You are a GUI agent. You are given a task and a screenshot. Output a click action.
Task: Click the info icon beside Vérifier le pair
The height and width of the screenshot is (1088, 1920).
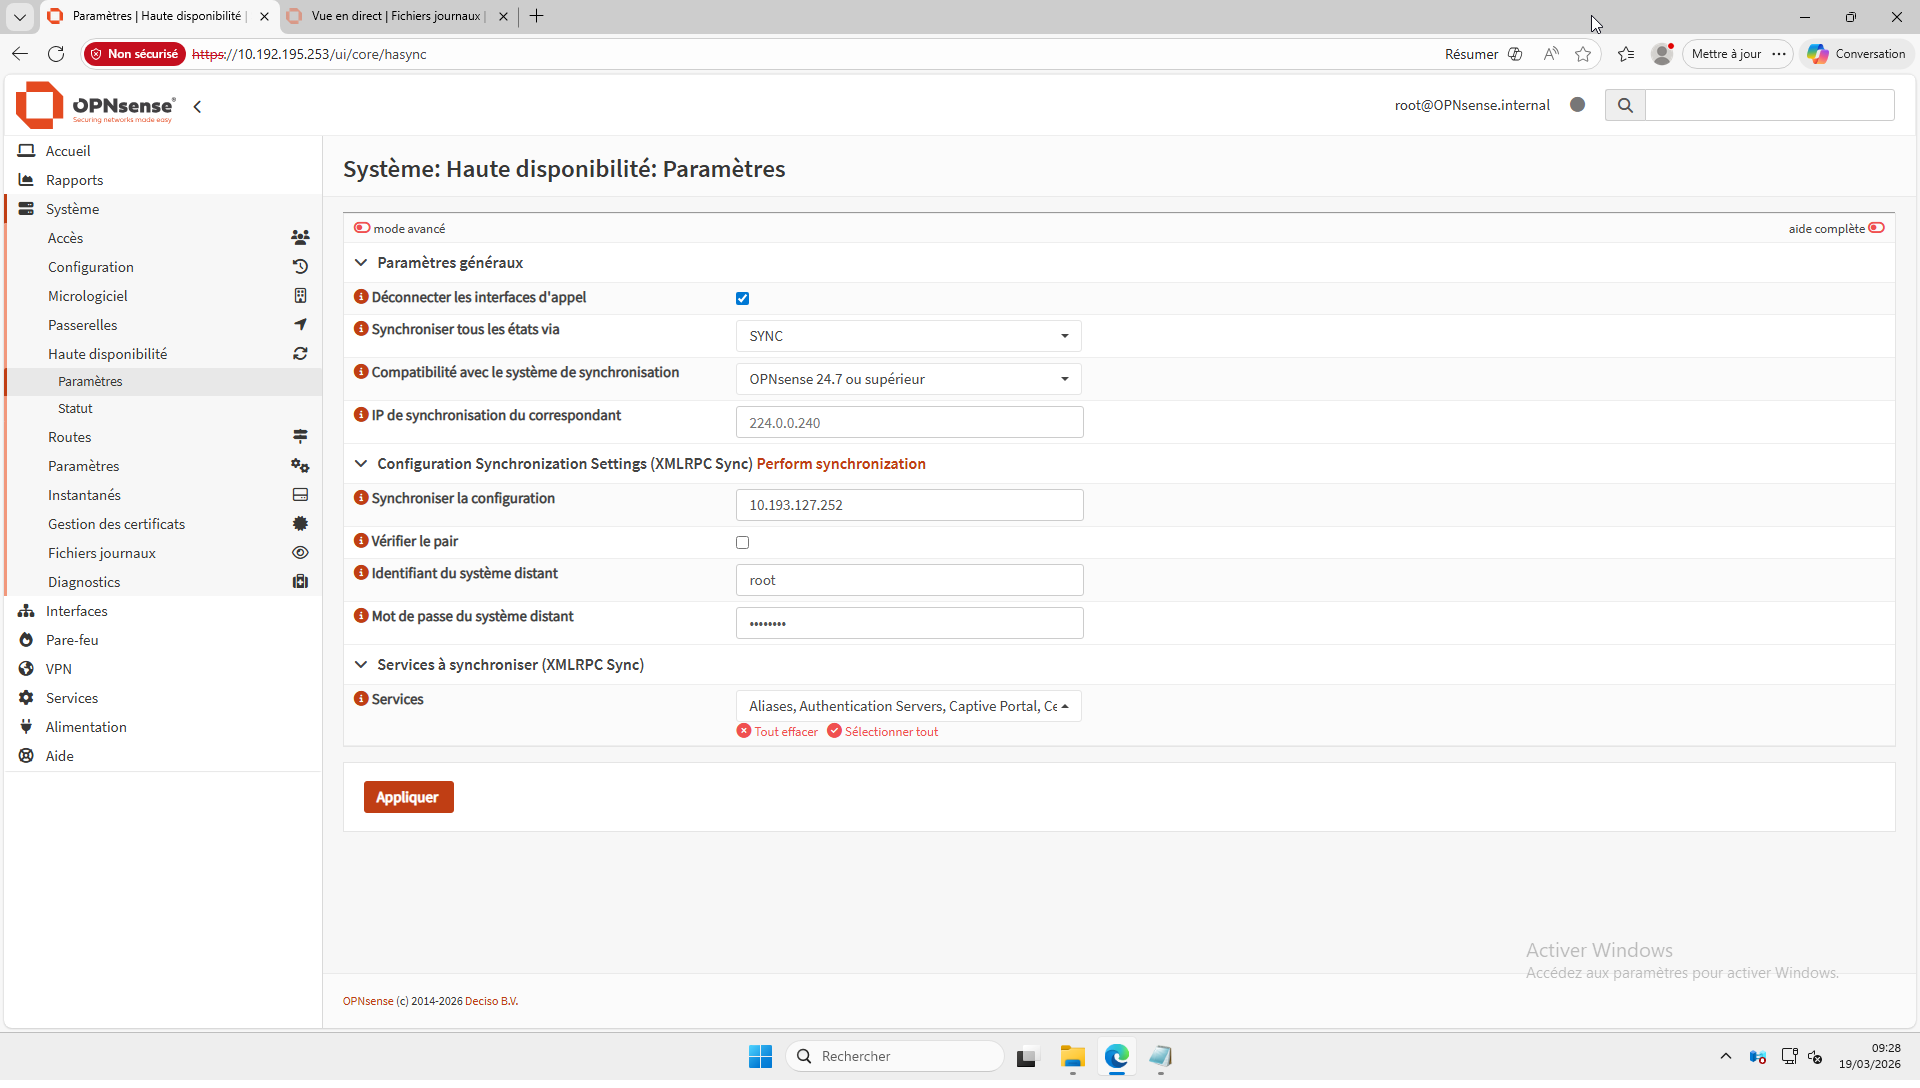tap(361, 541)
